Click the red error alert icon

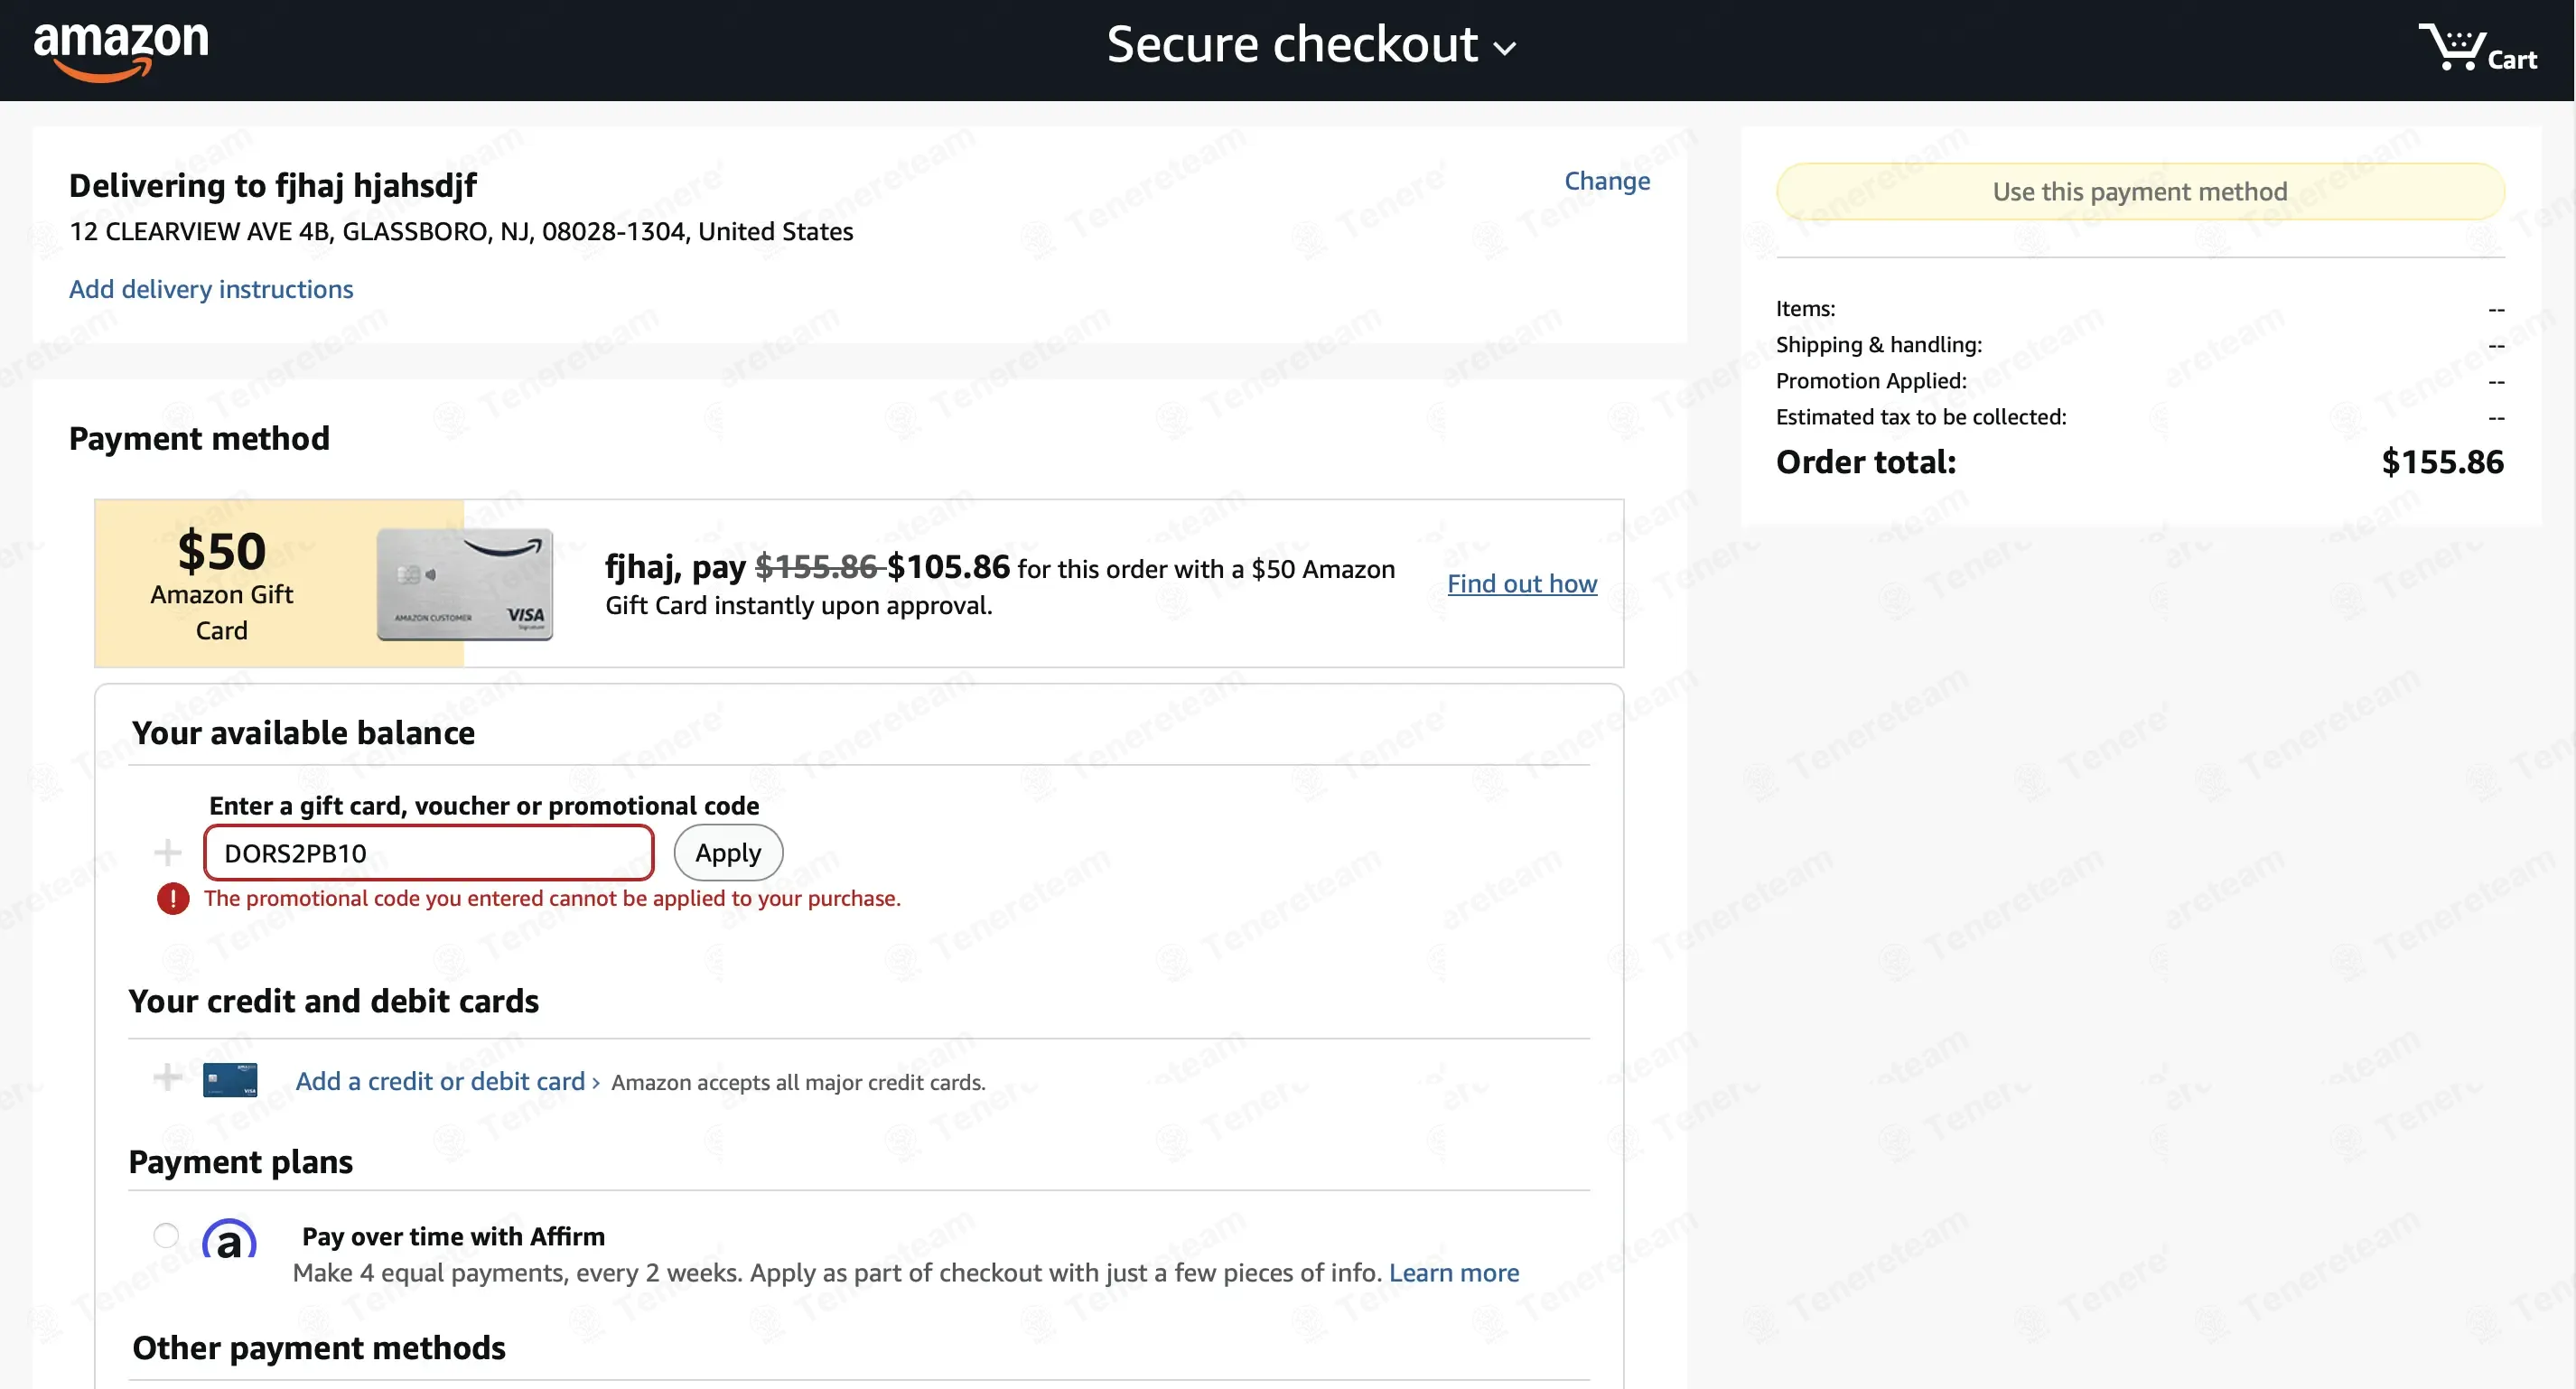coord(173,898)
